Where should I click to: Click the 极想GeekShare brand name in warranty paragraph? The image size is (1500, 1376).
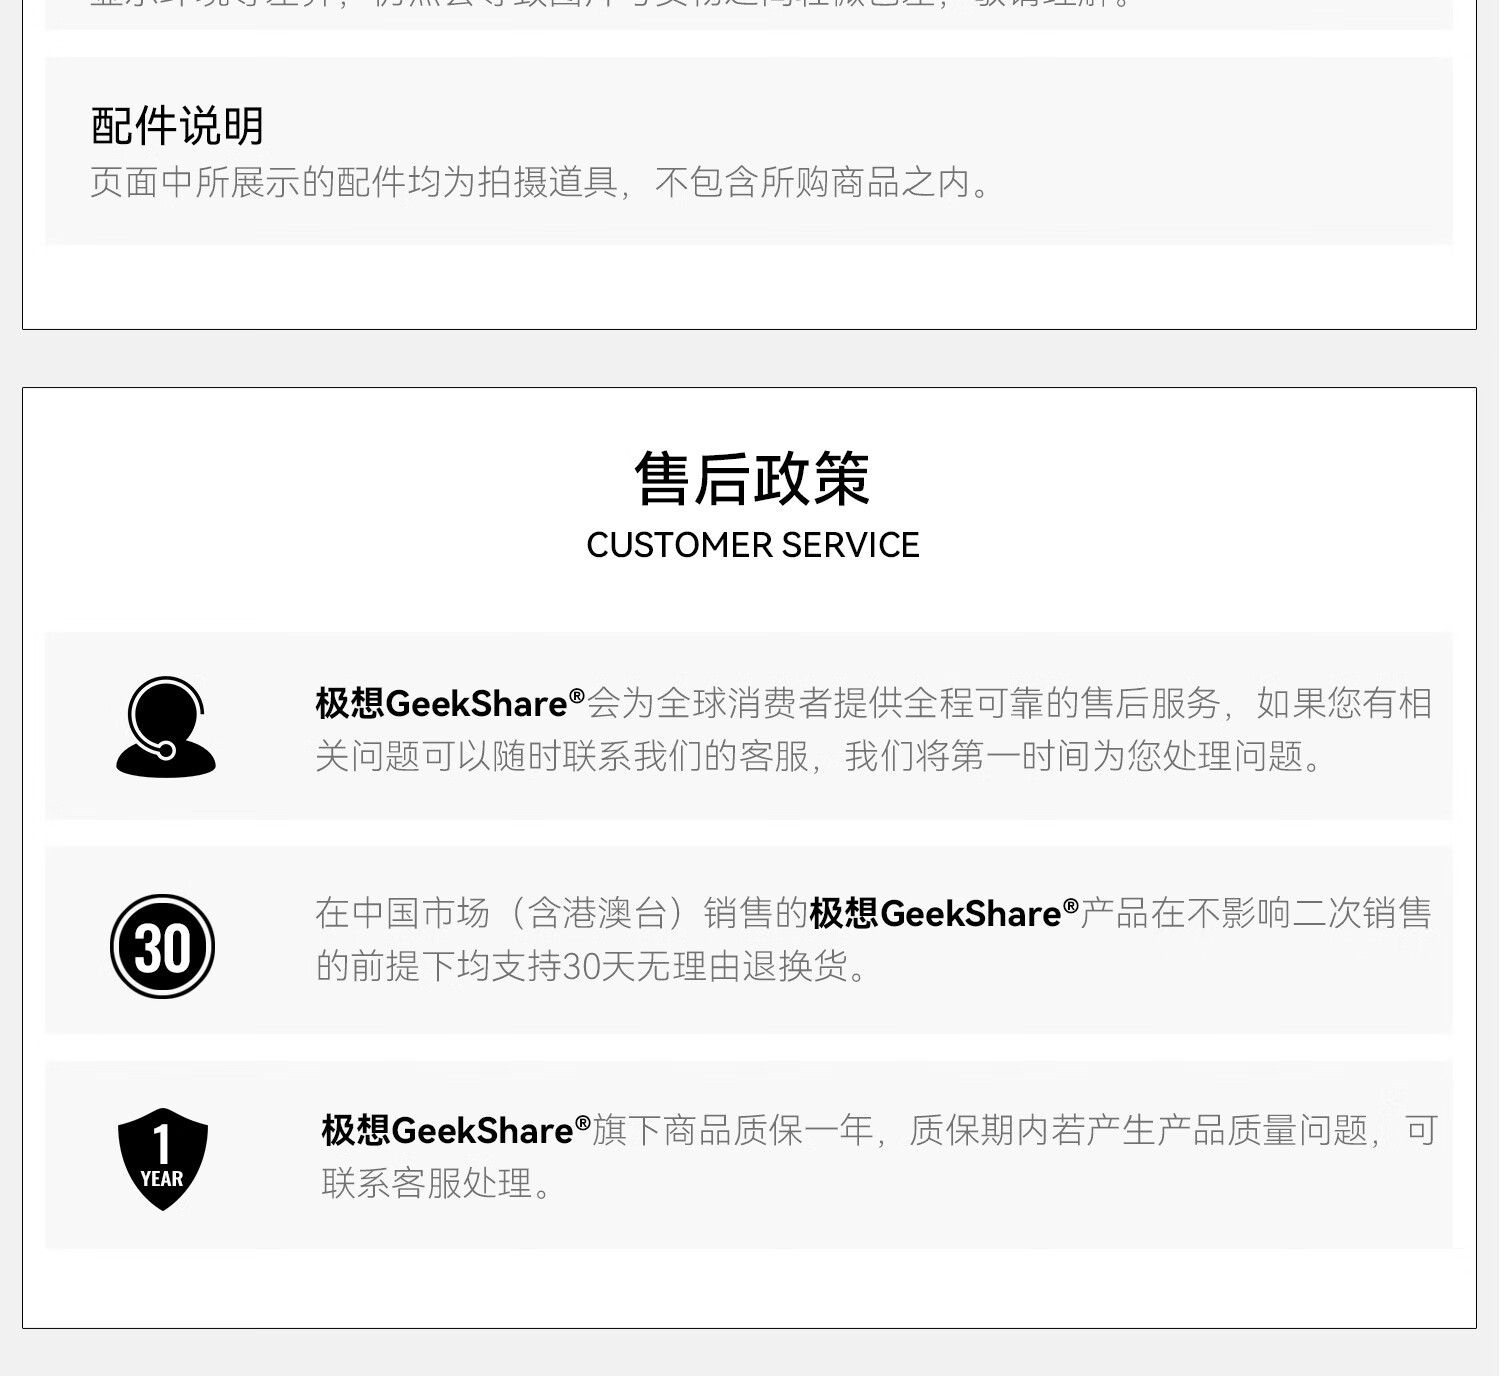(x=447, y=1130)
